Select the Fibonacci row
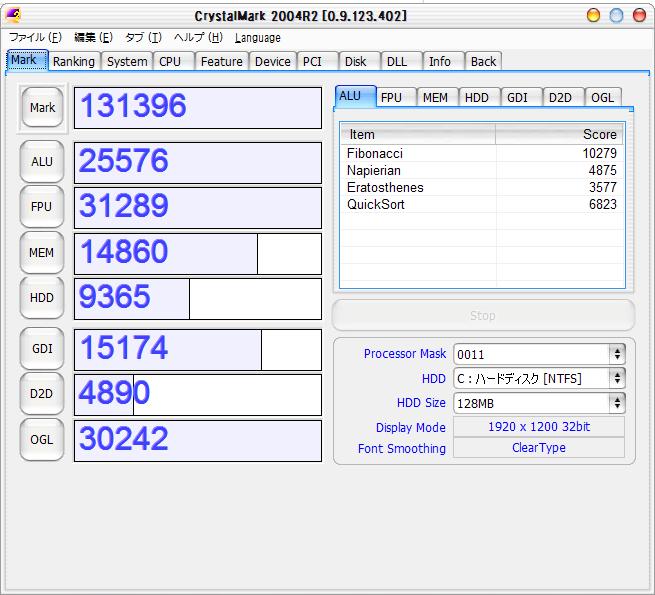Image resolution: width=655 pixels, height=595 pixels. coord(482,153)
